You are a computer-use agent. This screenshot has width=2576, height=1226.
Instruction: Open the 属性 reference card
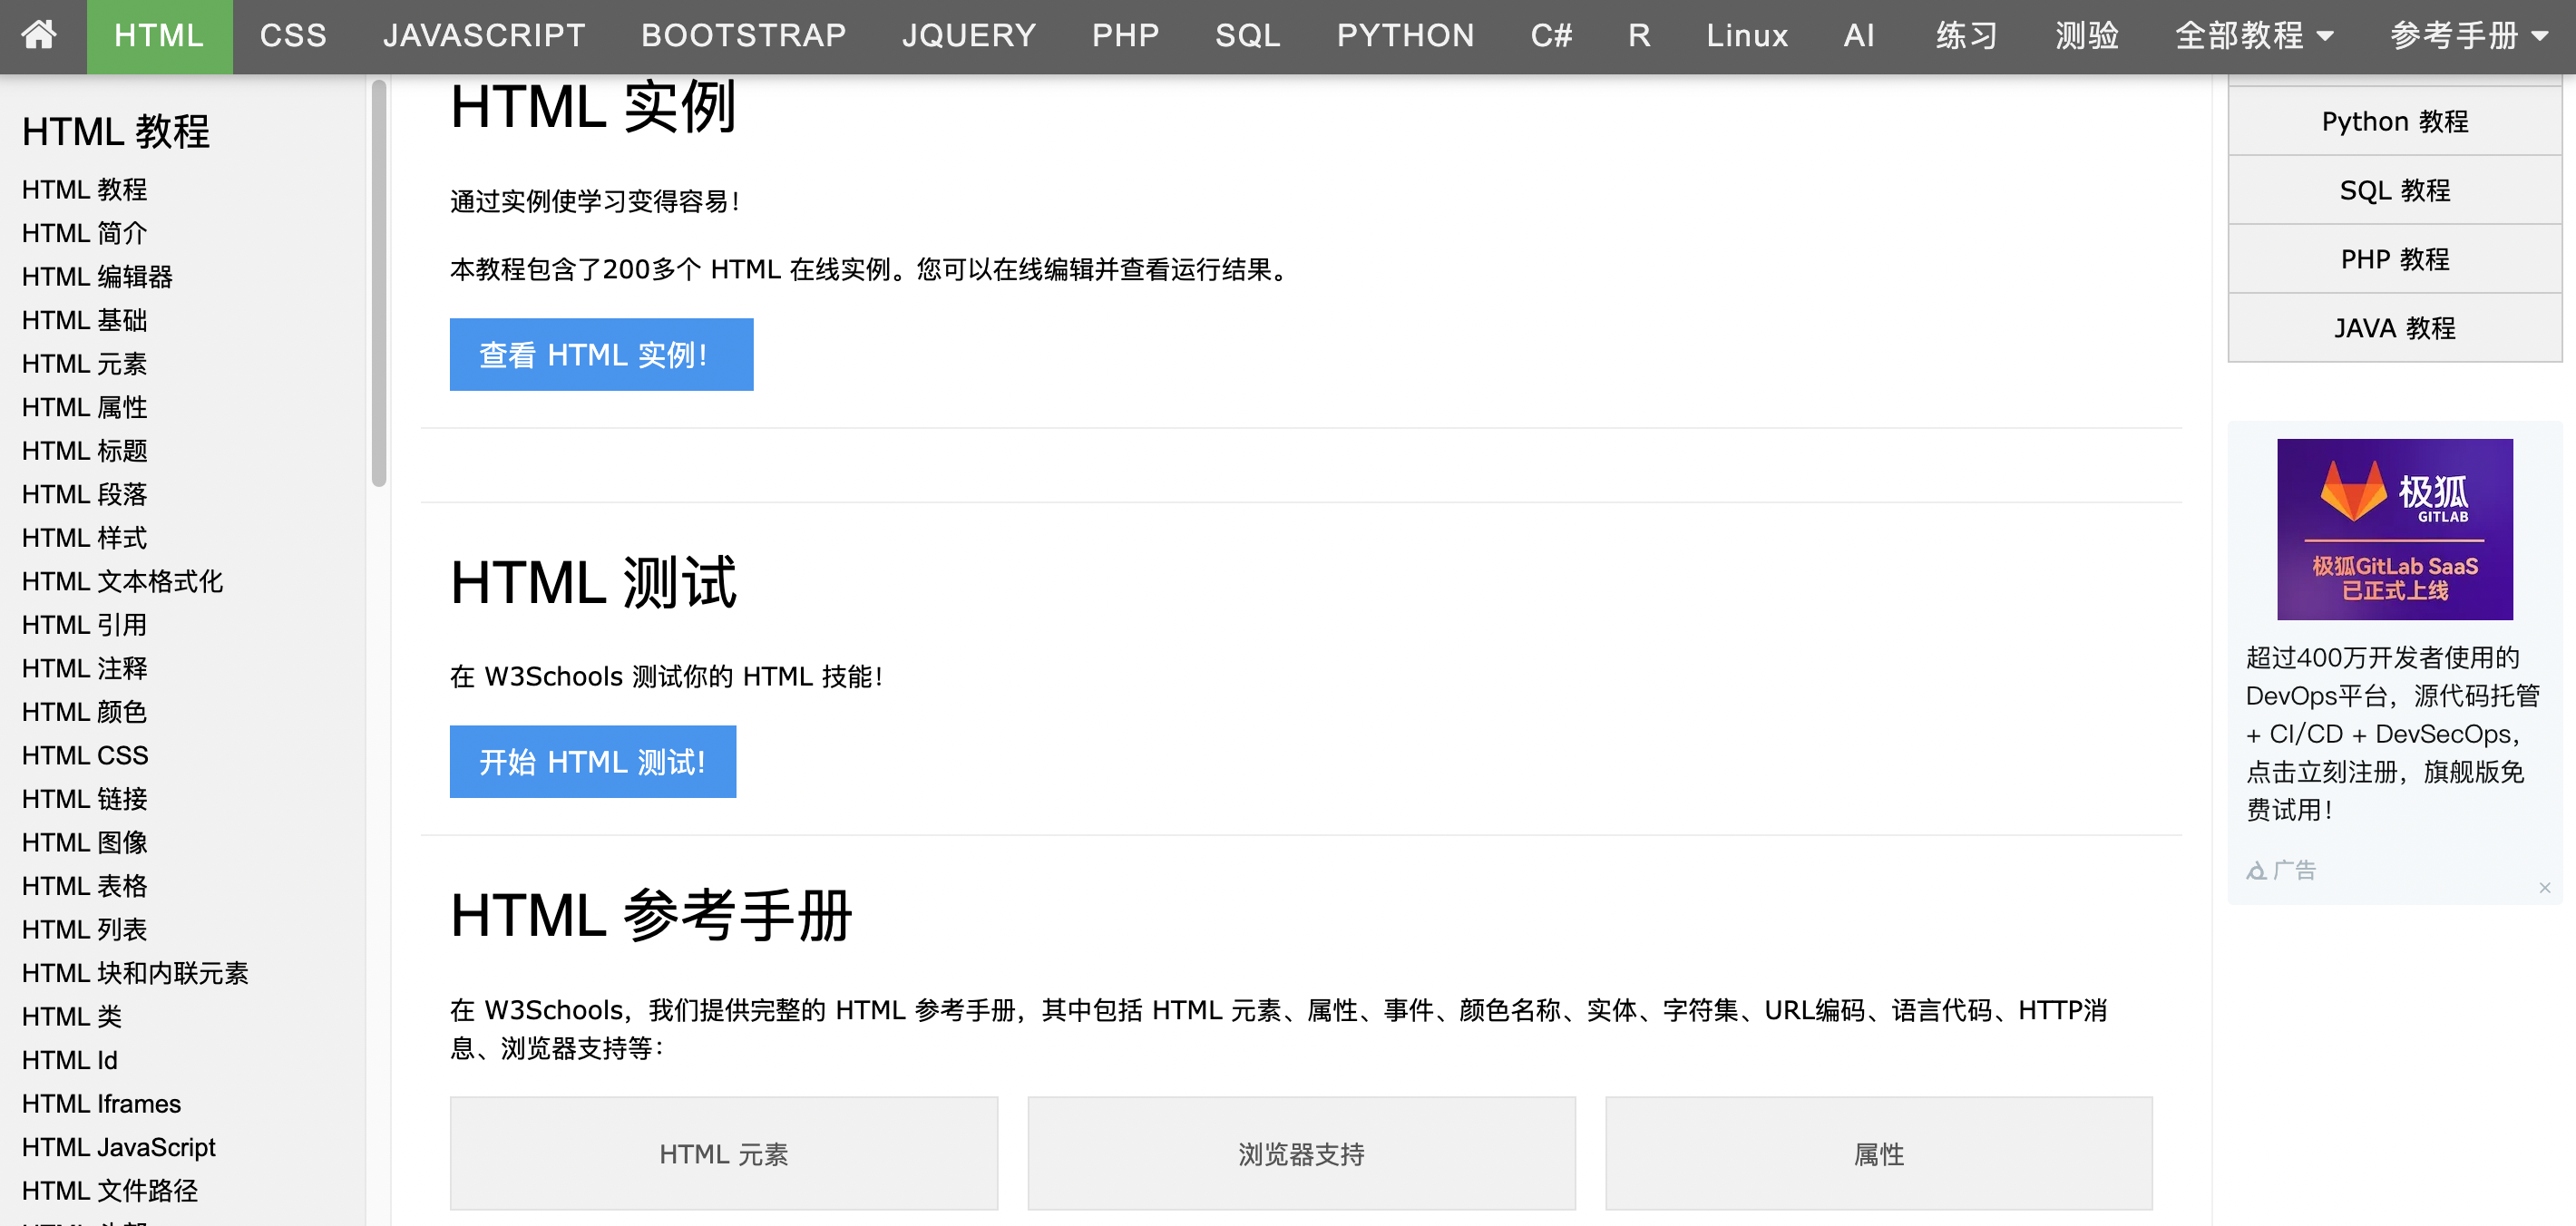point(1879,1154)
